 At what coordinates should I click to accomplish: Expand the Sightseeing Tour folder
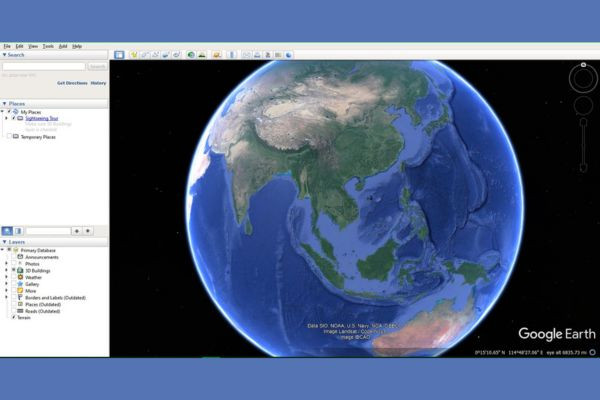7,118
